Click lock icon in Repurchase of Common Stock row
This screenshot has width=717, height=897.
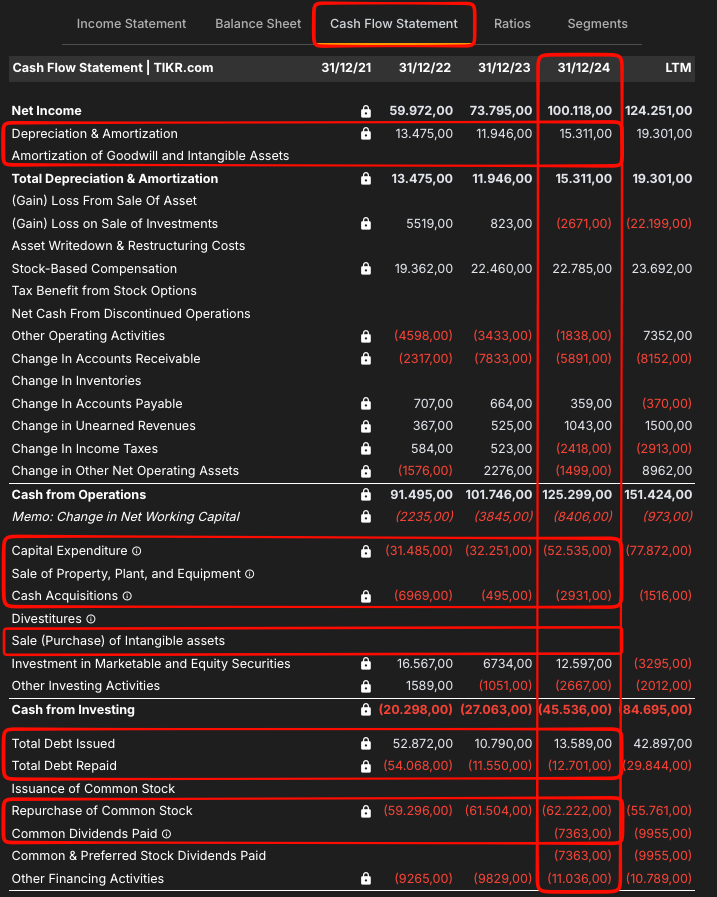pyautogui.click(x=366, y=811)
